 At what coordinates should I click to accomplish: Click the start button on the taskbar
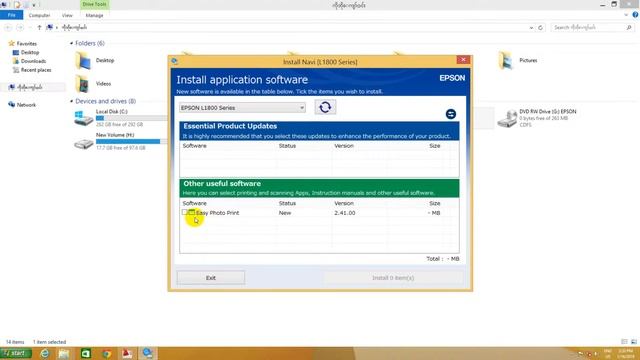pos(16,353)
